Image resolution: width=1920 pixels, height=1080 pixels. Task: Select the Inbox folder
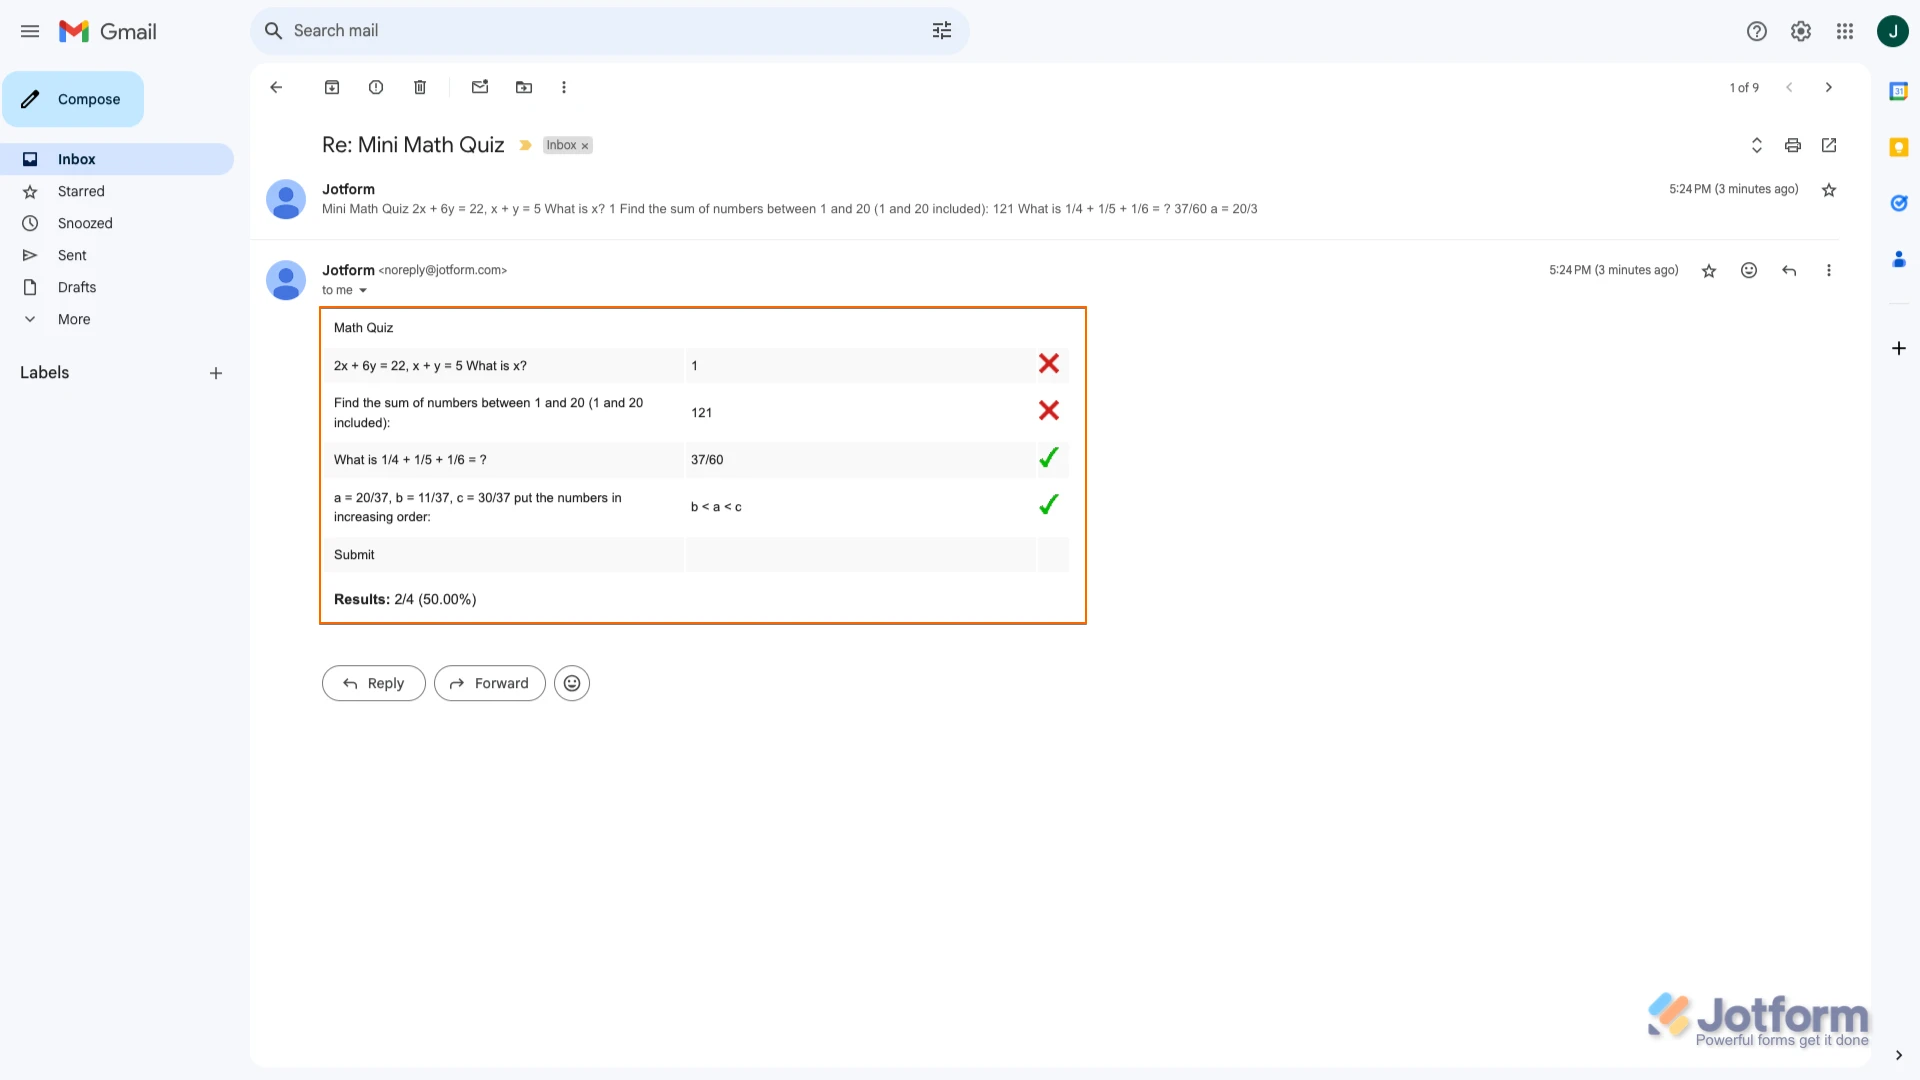(x=76, y=158)
